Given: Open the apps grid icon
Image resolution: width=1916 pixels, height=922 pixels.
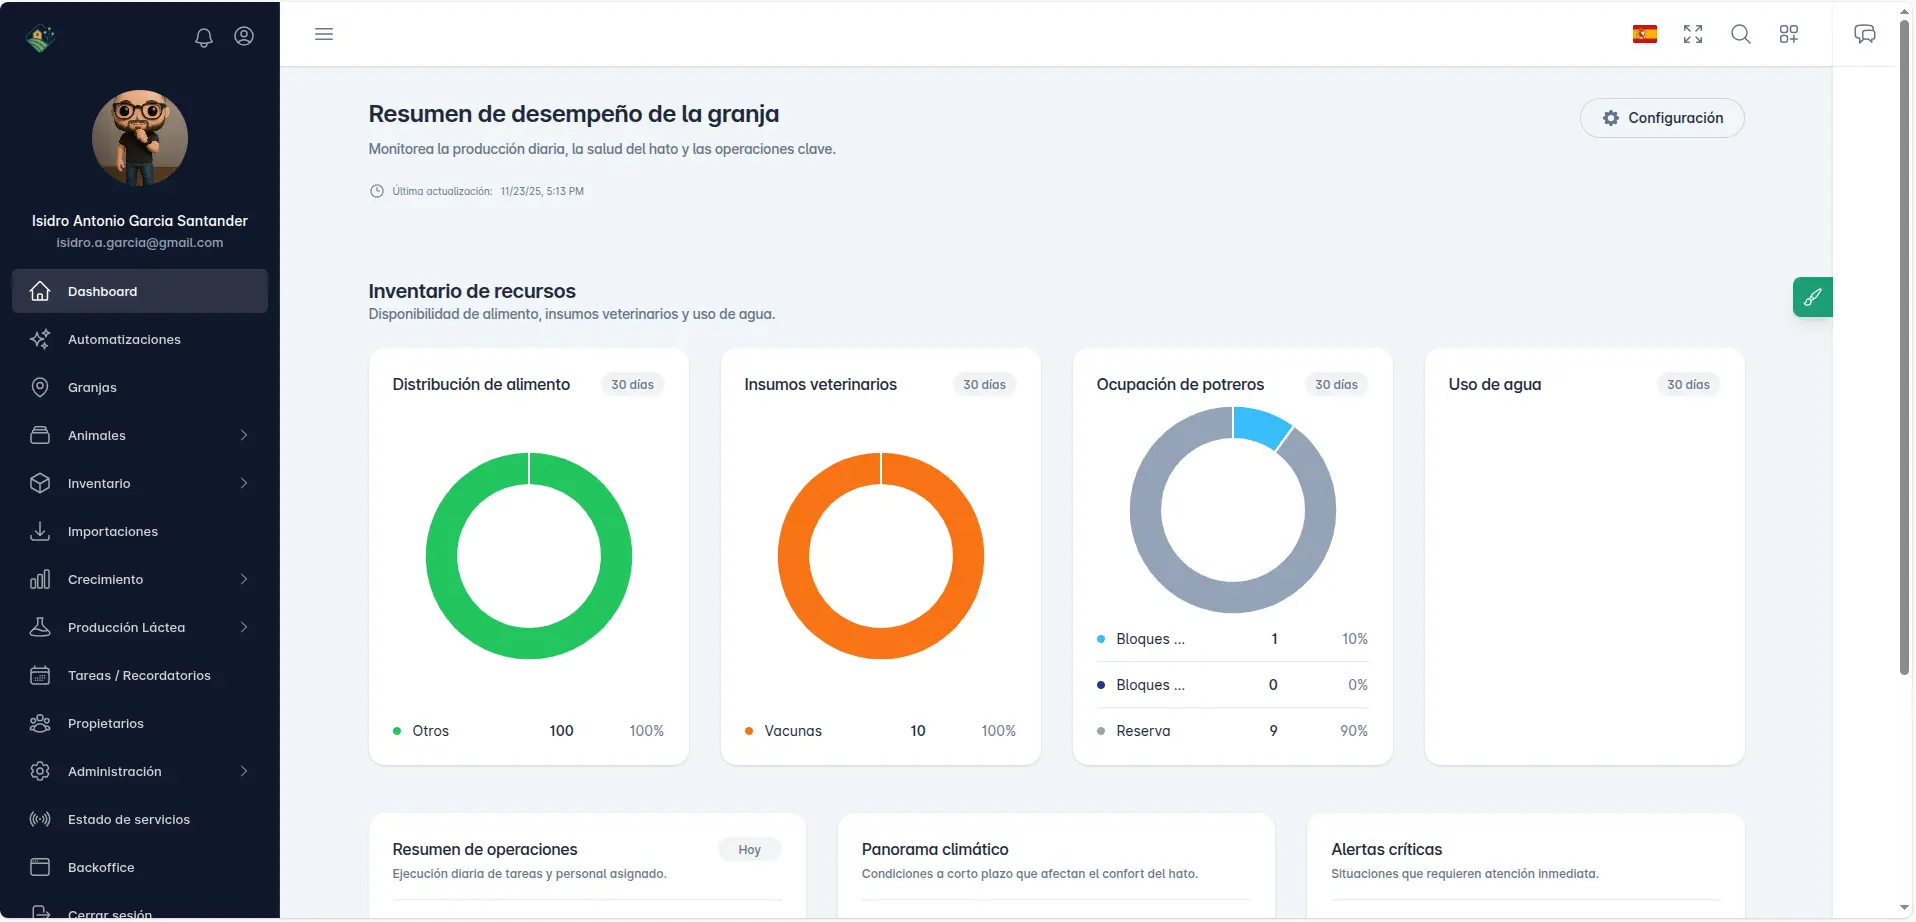Looking at the screenshot, I should pos(1789,33).
